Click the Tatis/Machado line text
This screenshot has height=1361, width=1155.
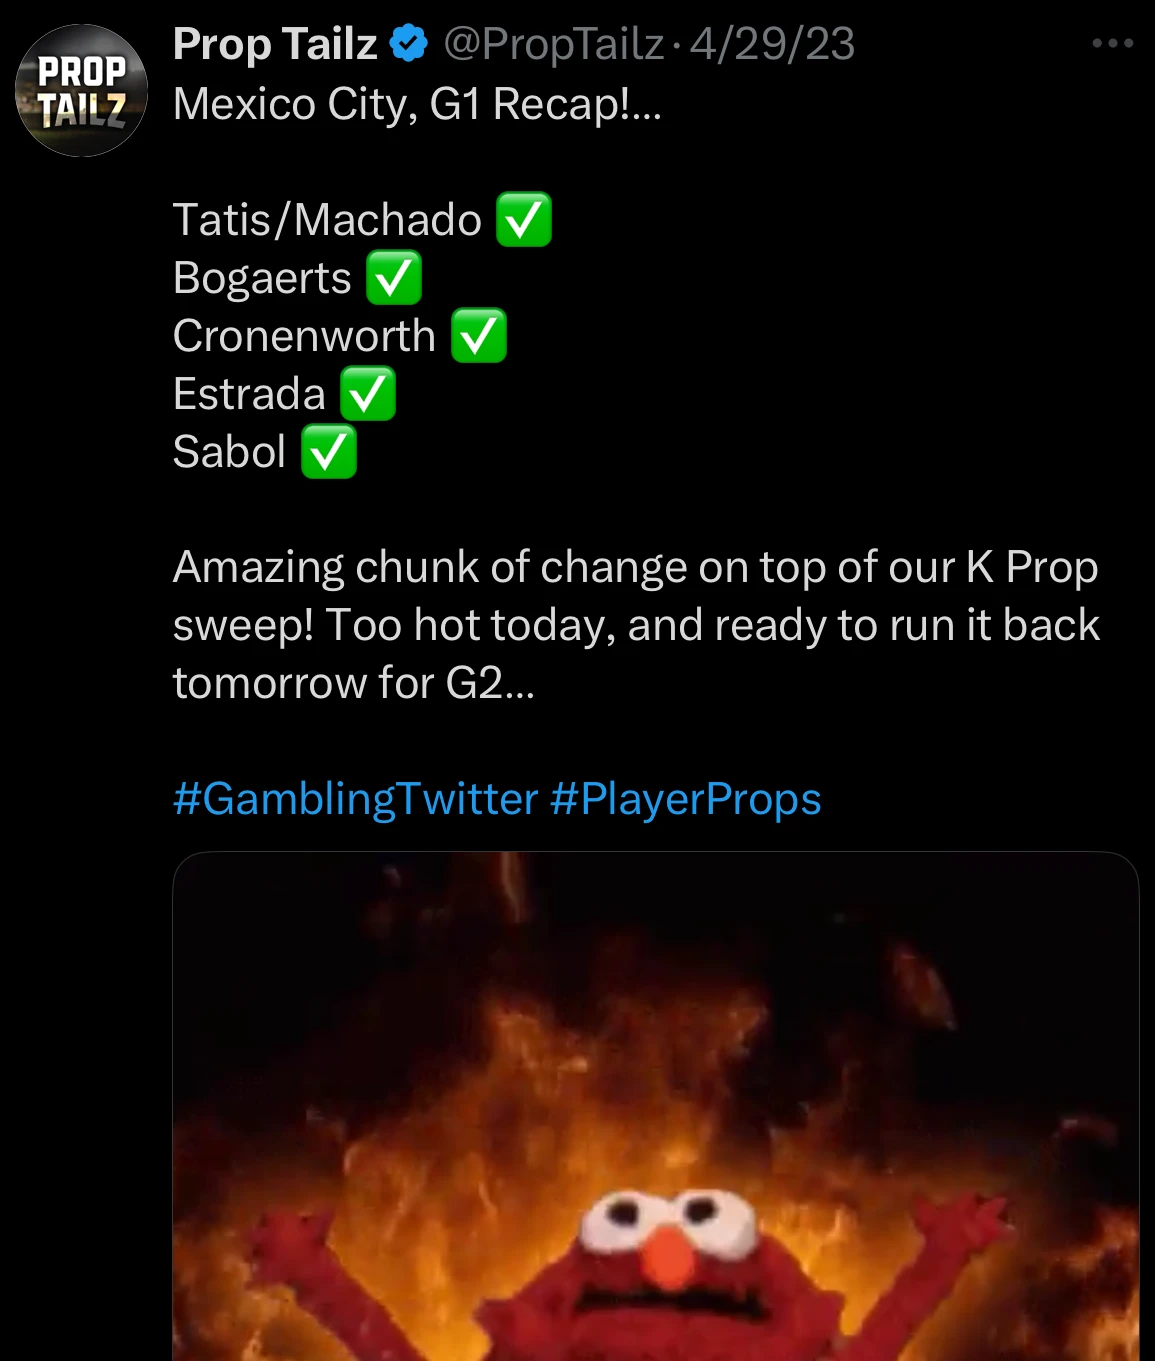pyautogui.click(x=327, y=220)
